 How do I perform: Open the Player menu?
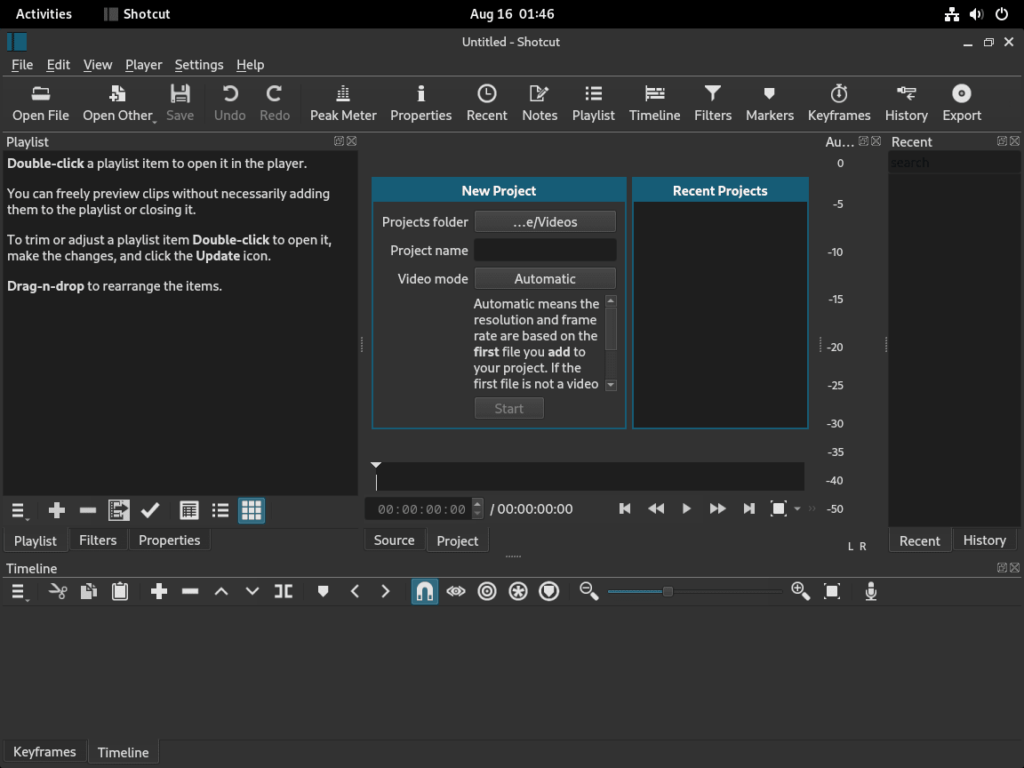[x=144, y=65]
